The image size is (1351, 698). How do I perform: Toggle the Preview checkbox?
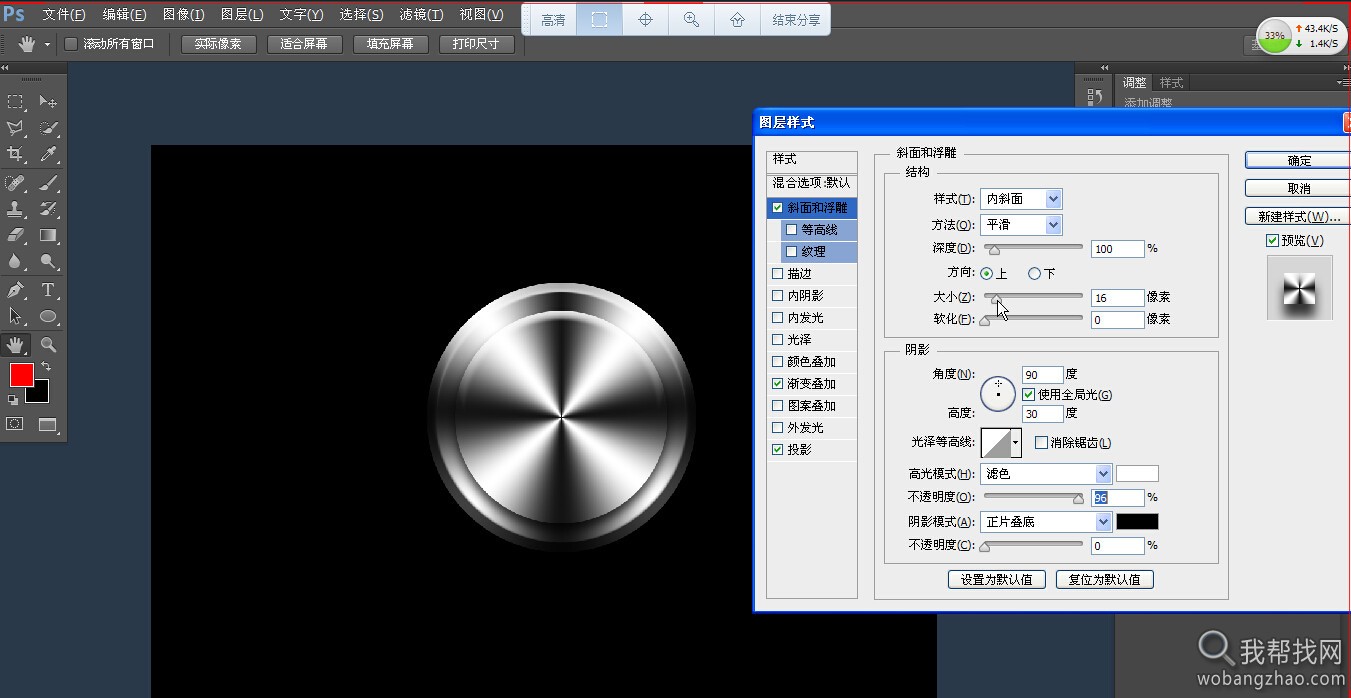(x=1272, y=241)
